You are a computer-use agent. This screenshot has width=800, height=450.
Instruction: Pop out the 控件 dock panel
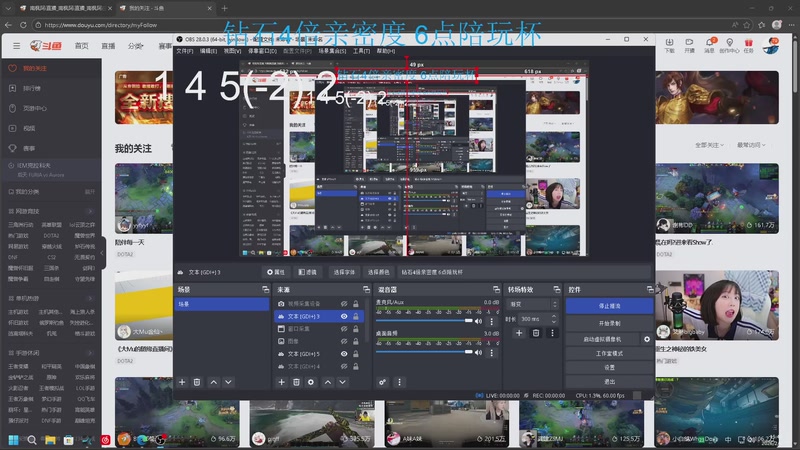pyautogui.click(x=649, y=289)
